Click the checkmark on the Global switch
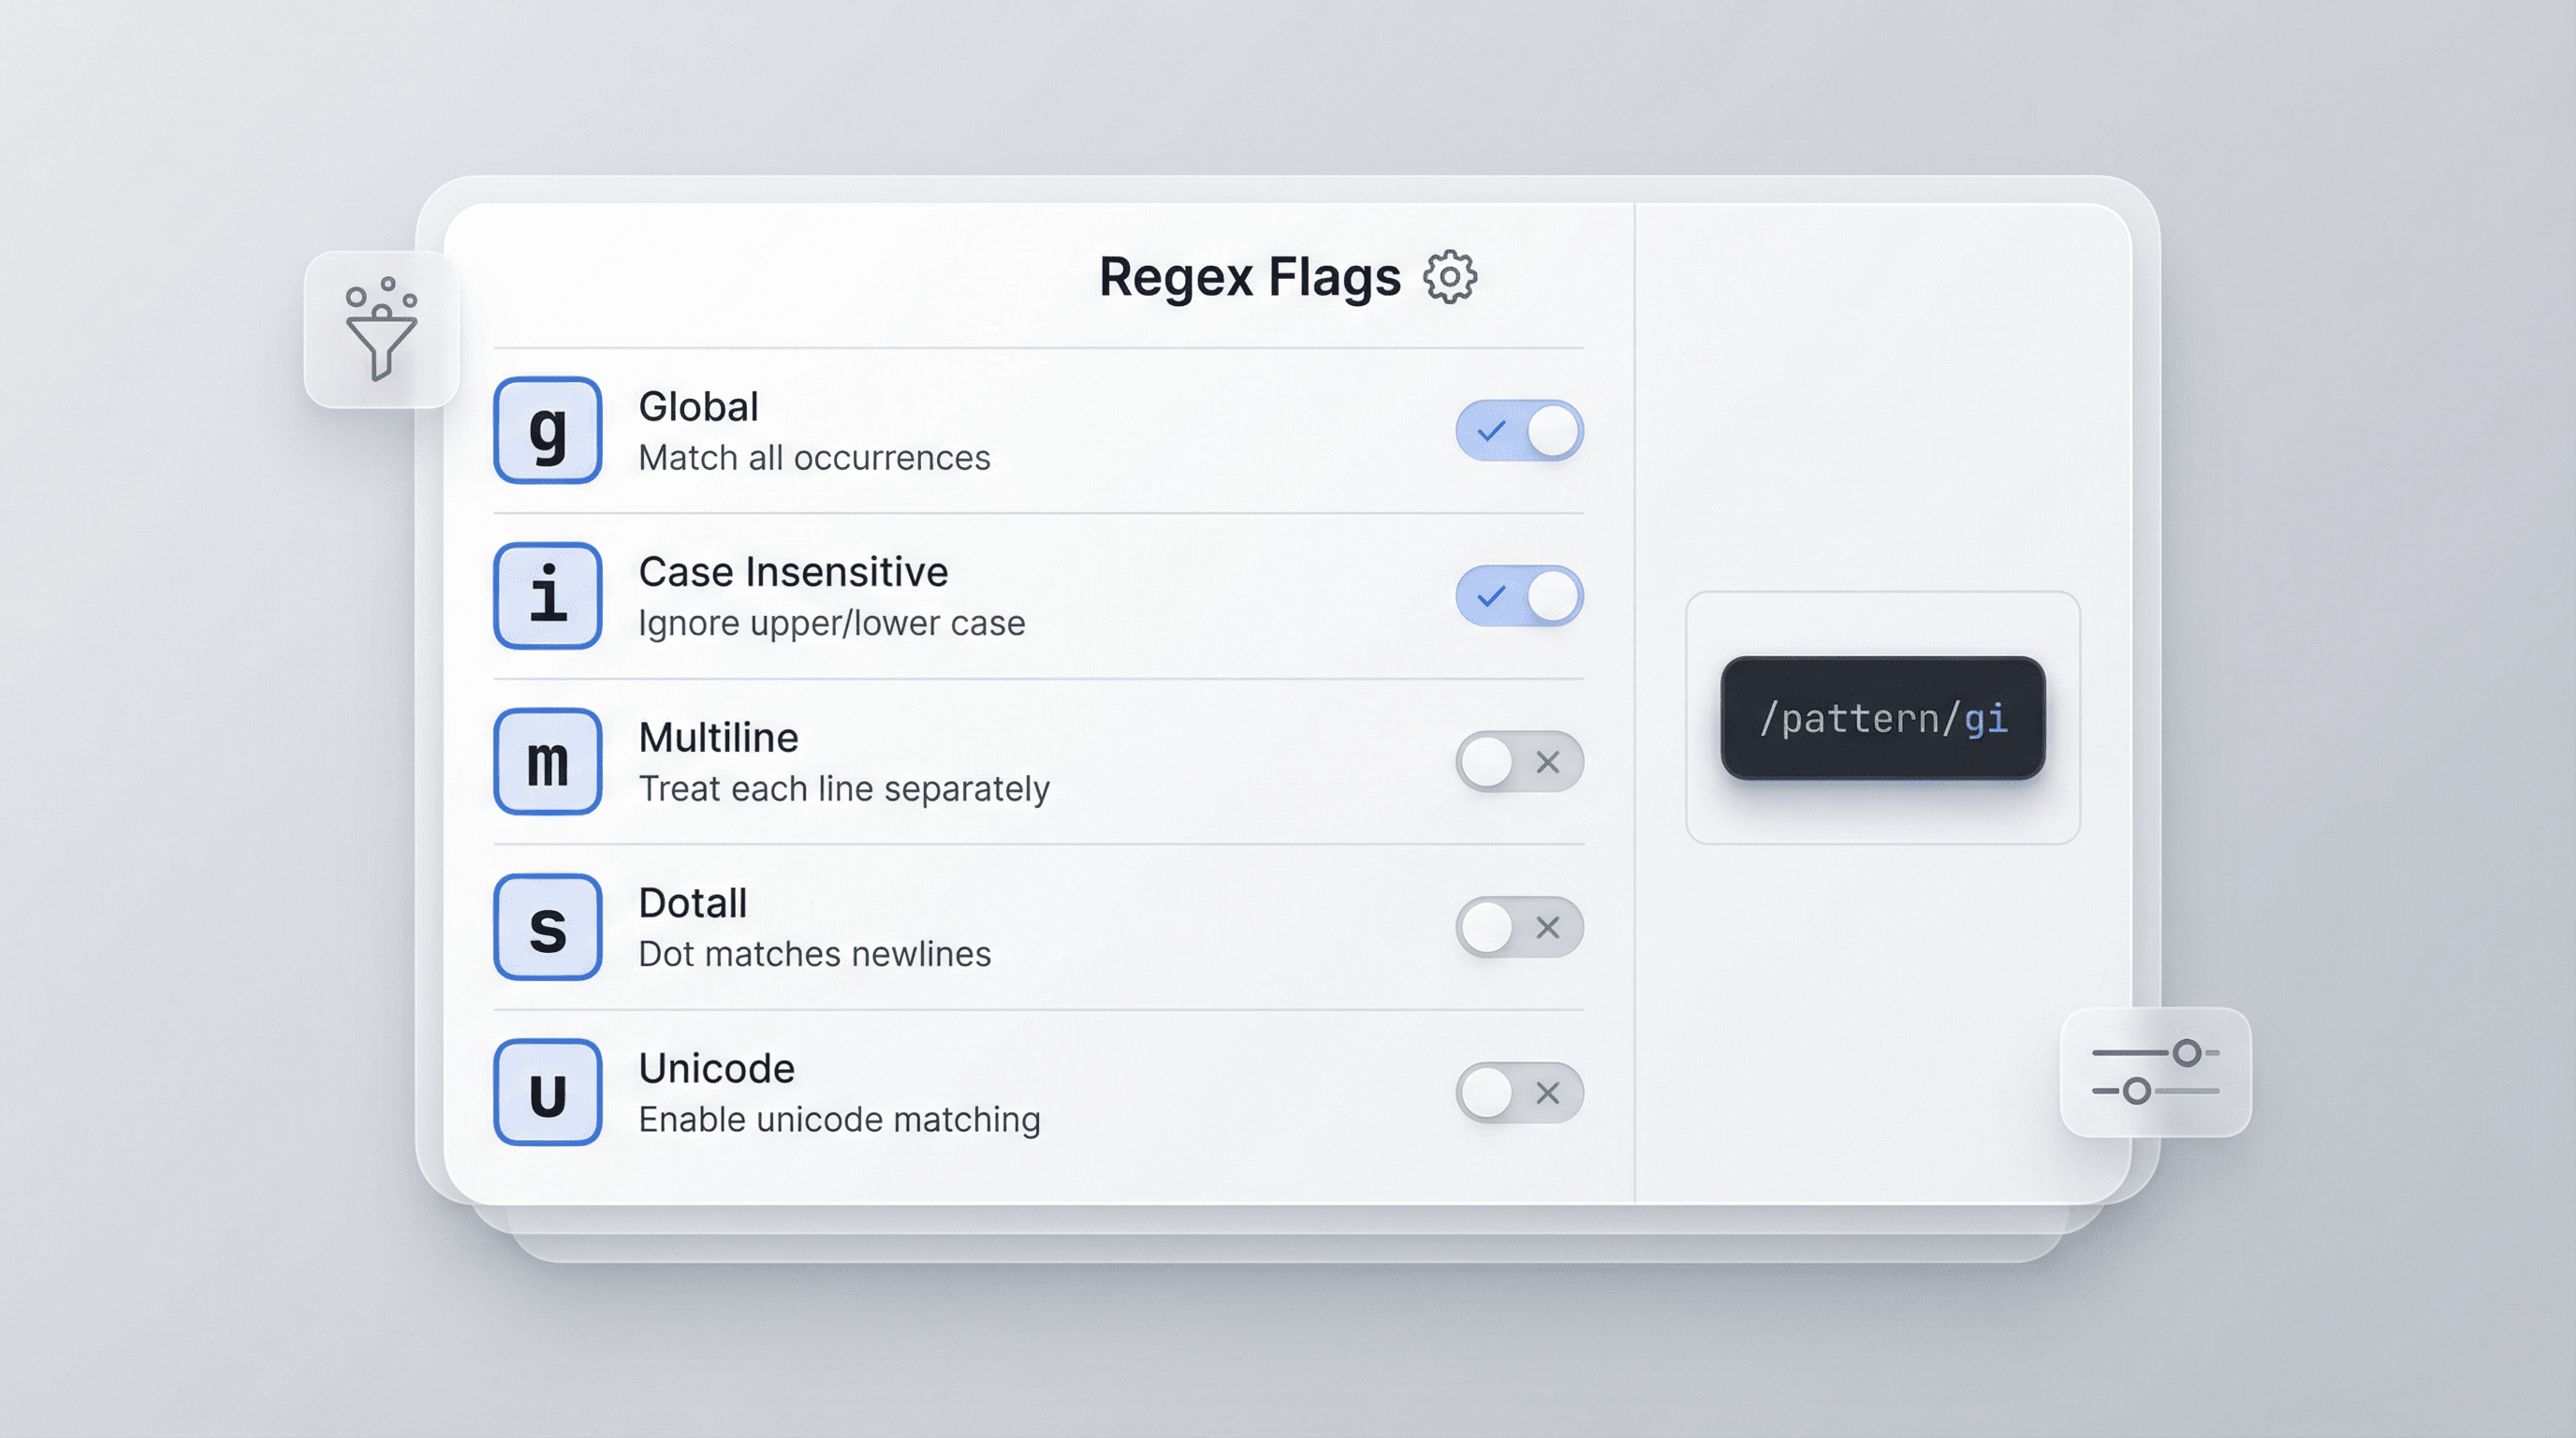Screen dimensions: 2576x1438 1491,431
